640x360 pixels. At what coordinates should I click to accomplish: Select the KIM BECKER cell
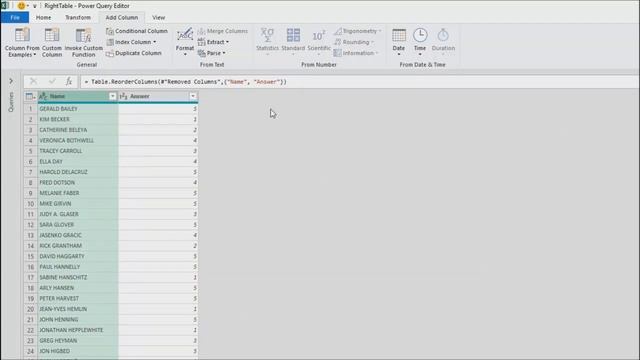(x=78, y=119)
